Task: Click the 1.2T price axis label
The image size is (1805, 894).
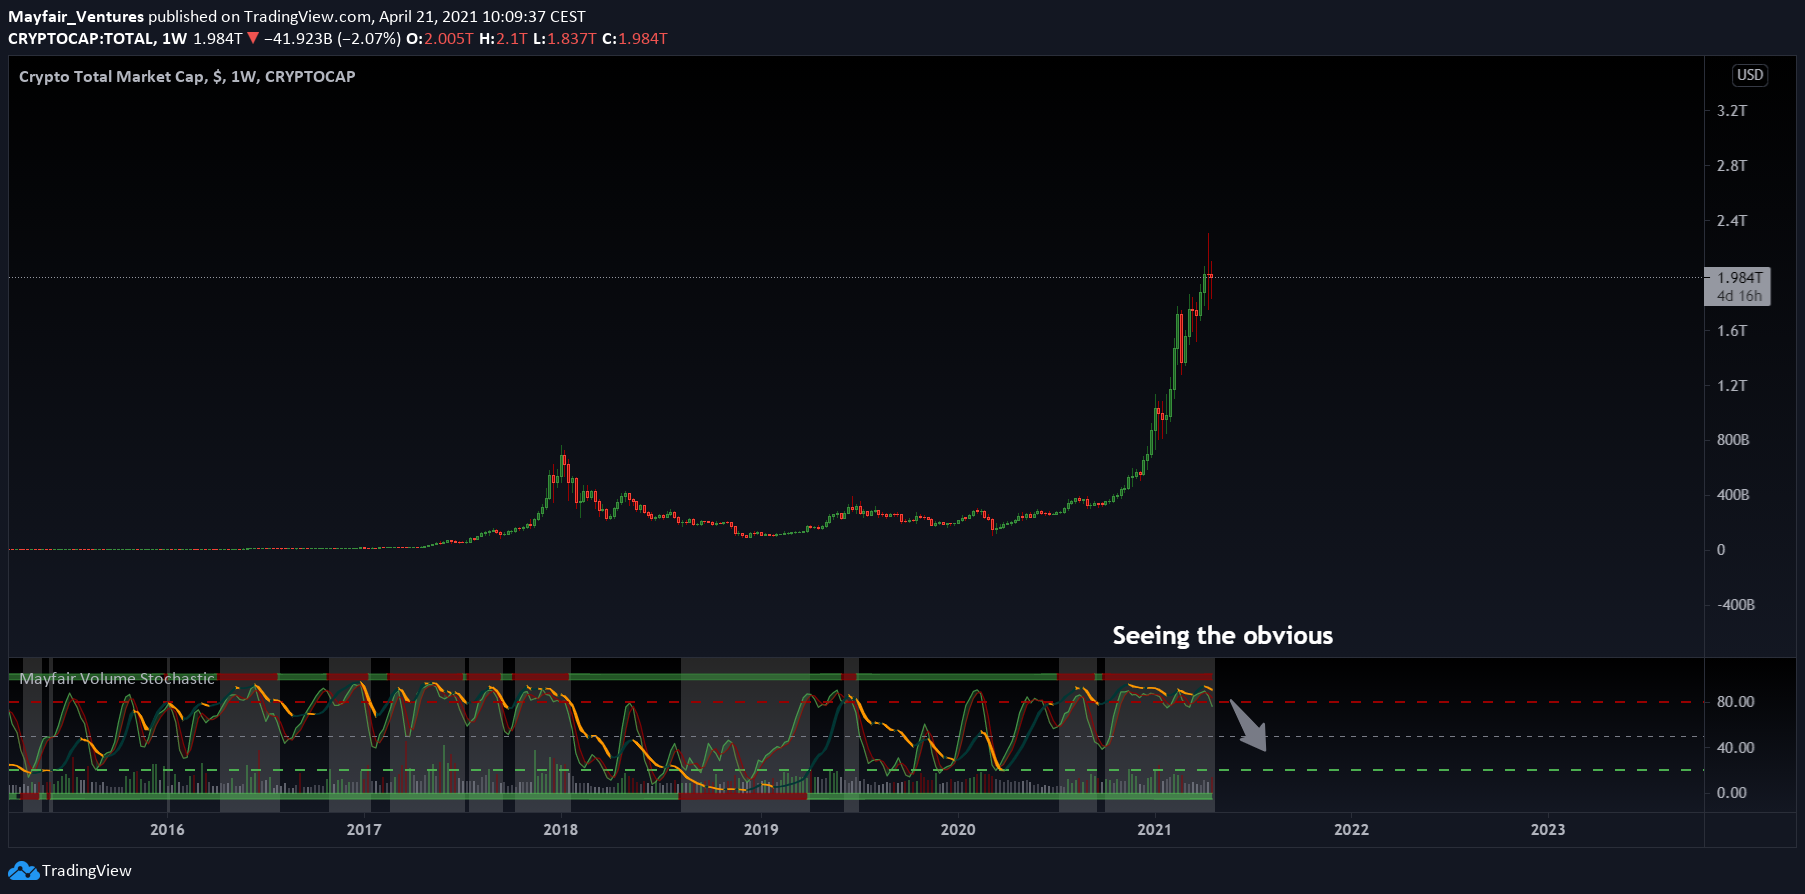Action: click(1732, 386)
